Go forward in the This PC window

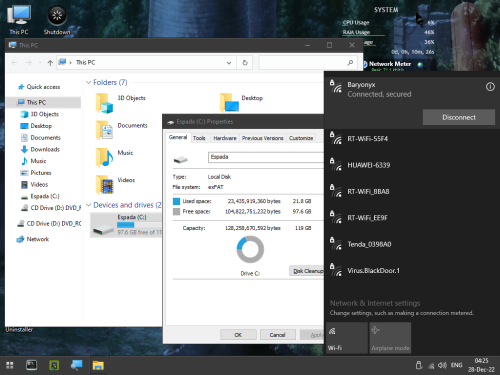tap(29, 63)
